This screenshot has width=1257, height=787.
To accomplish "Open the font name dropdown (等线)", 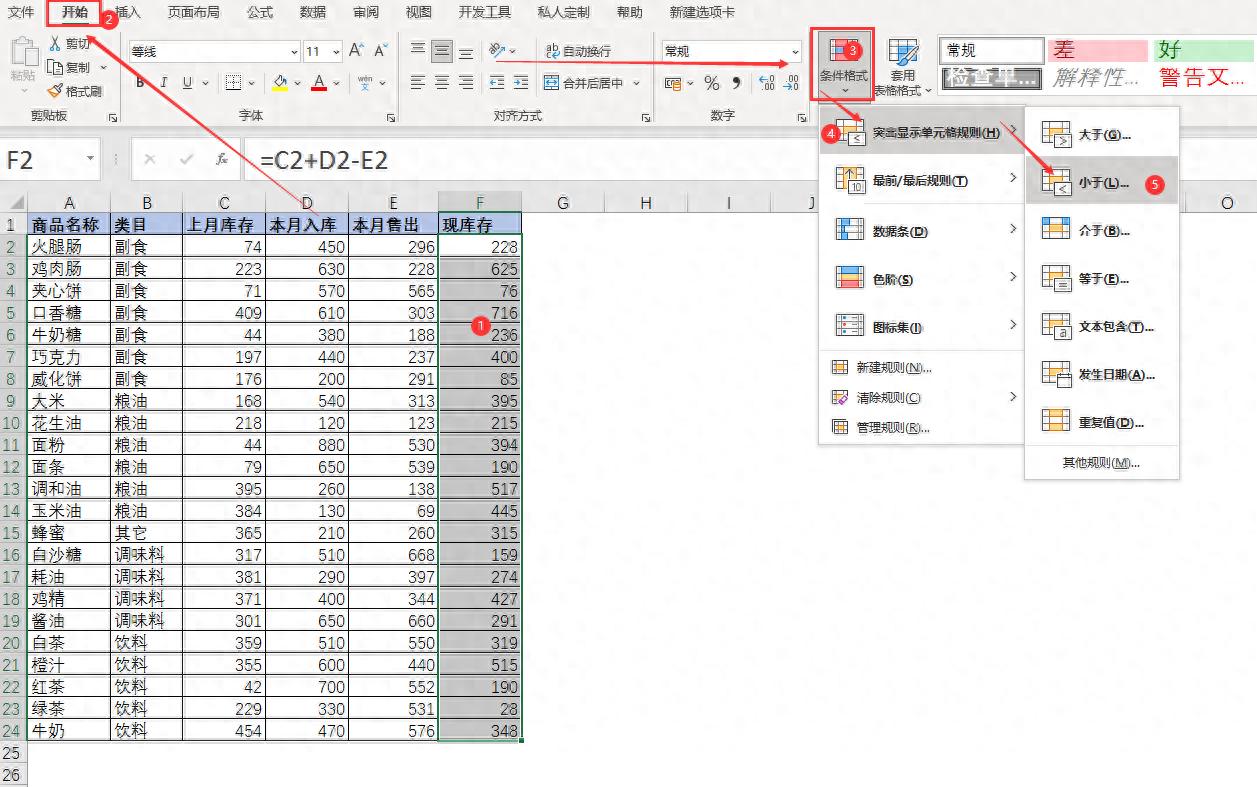I will click(x=294, y=51).
